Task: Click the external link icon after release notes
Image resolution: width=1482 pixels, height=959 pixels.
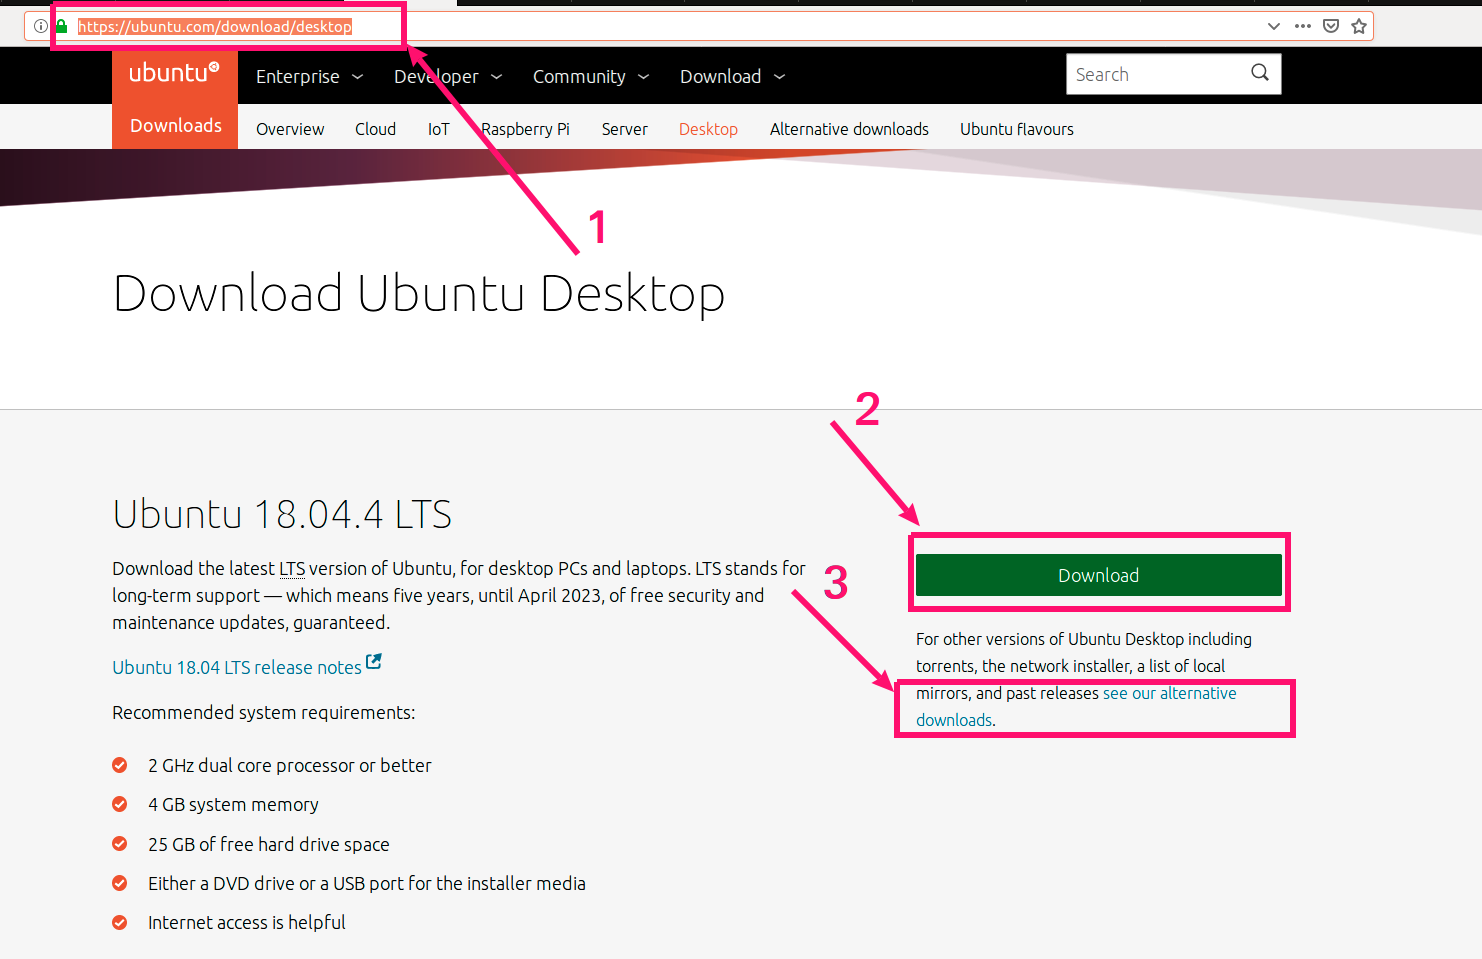Action: 374,661
